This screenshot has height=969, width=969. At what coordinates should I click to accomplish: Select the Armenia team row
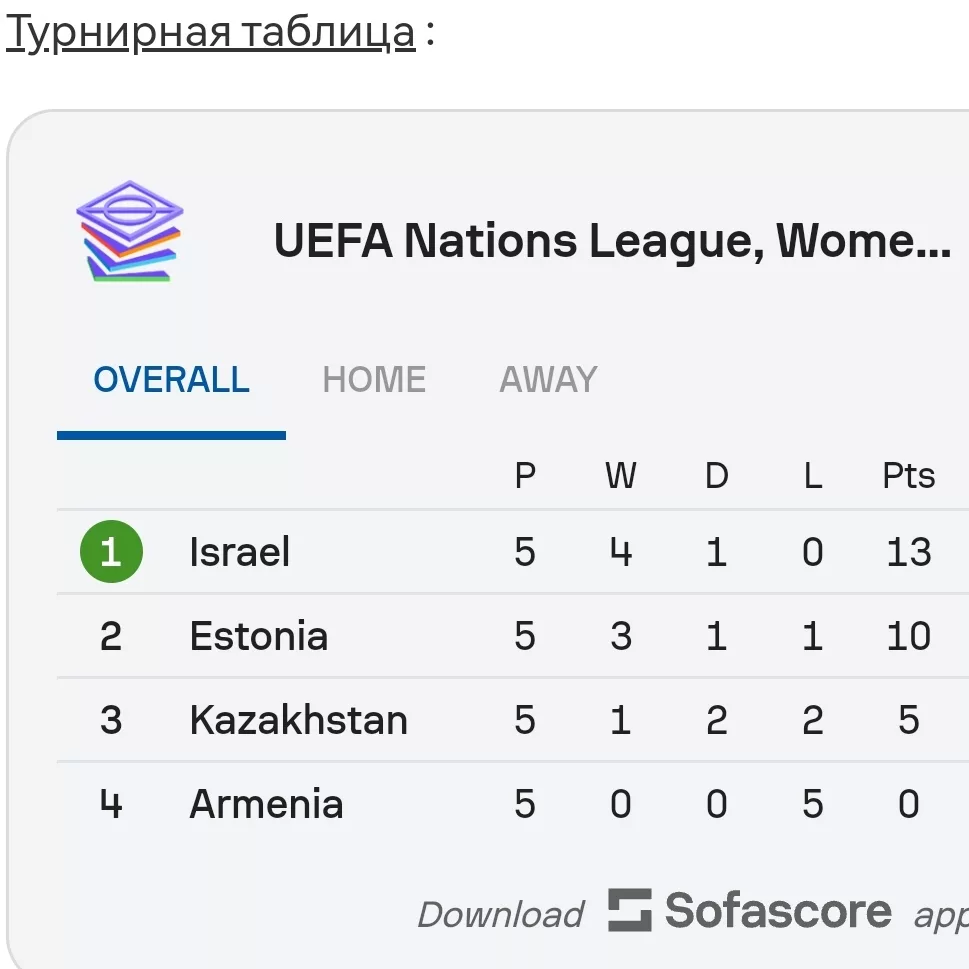click(x=513, y=804)
